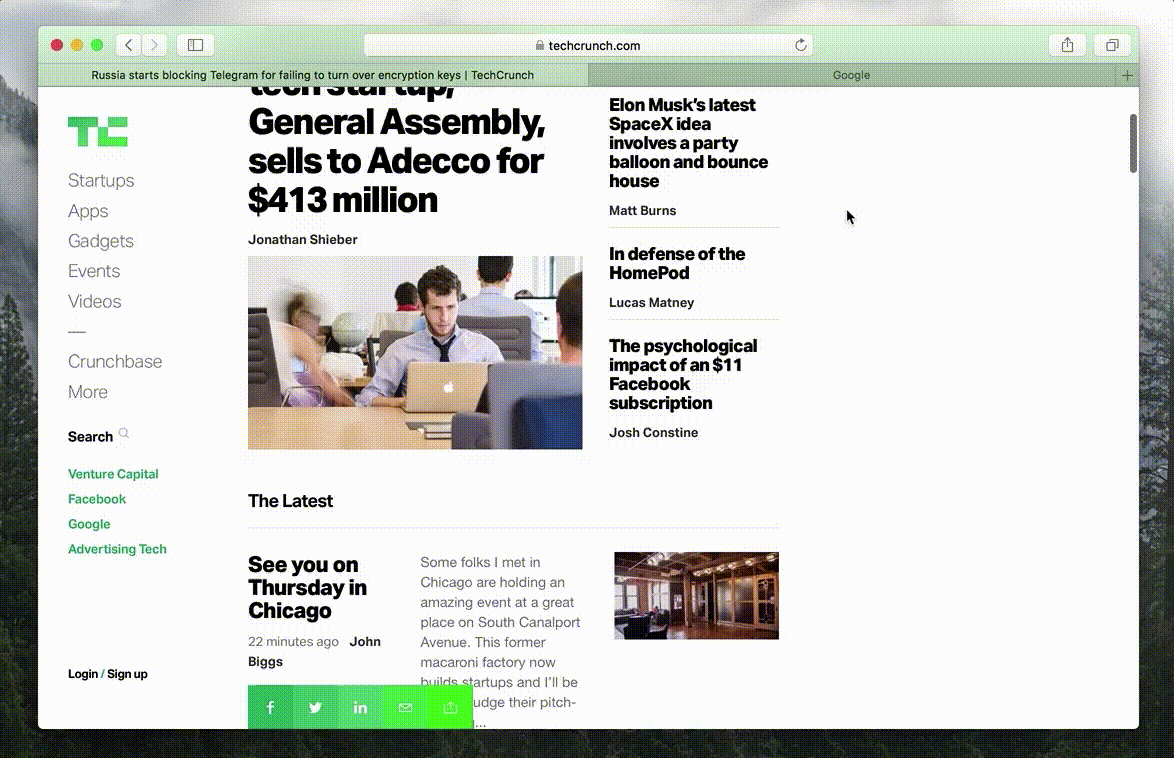Switch to the Google tab

(x=851, y=75)
